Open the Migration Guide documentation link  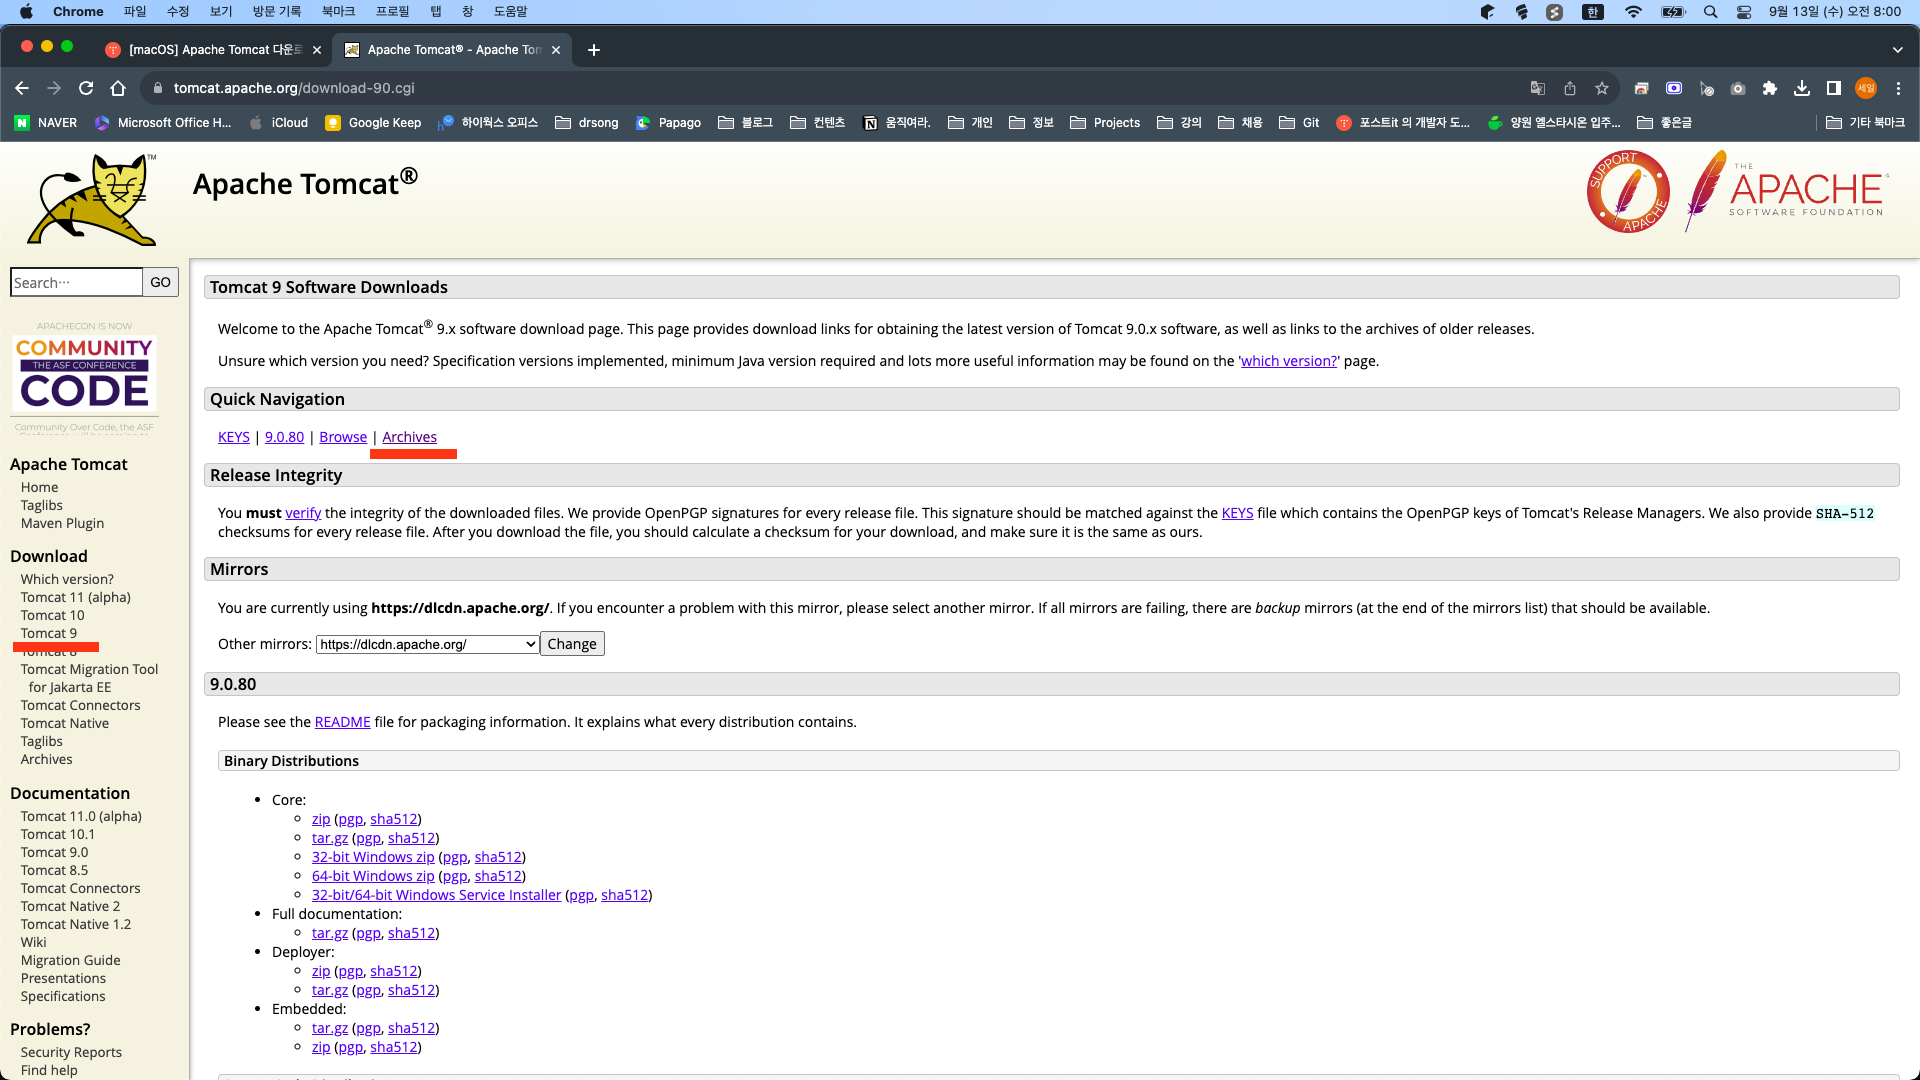click(71, 960)
